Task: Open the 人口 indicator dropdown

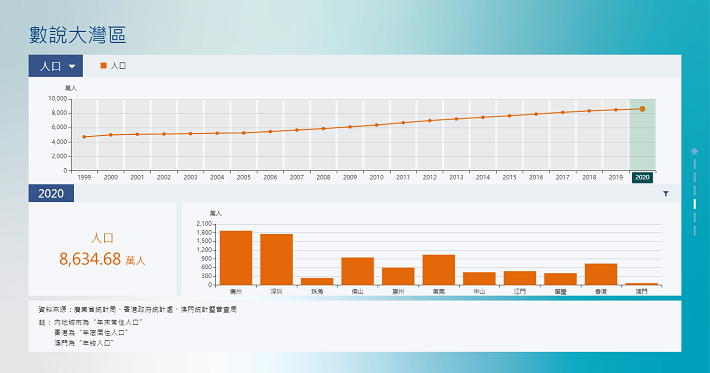Action: click(x=56, y=66)
